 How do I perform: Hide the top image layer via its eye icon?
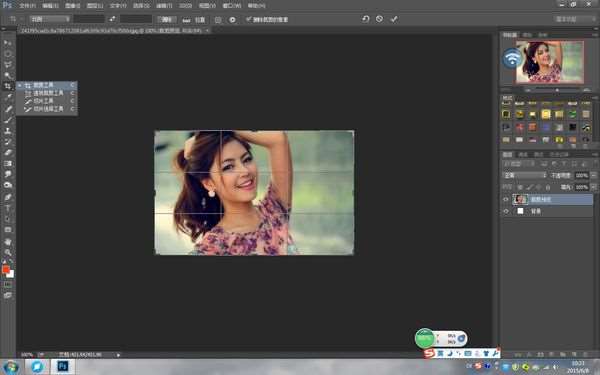coord(506,199)
